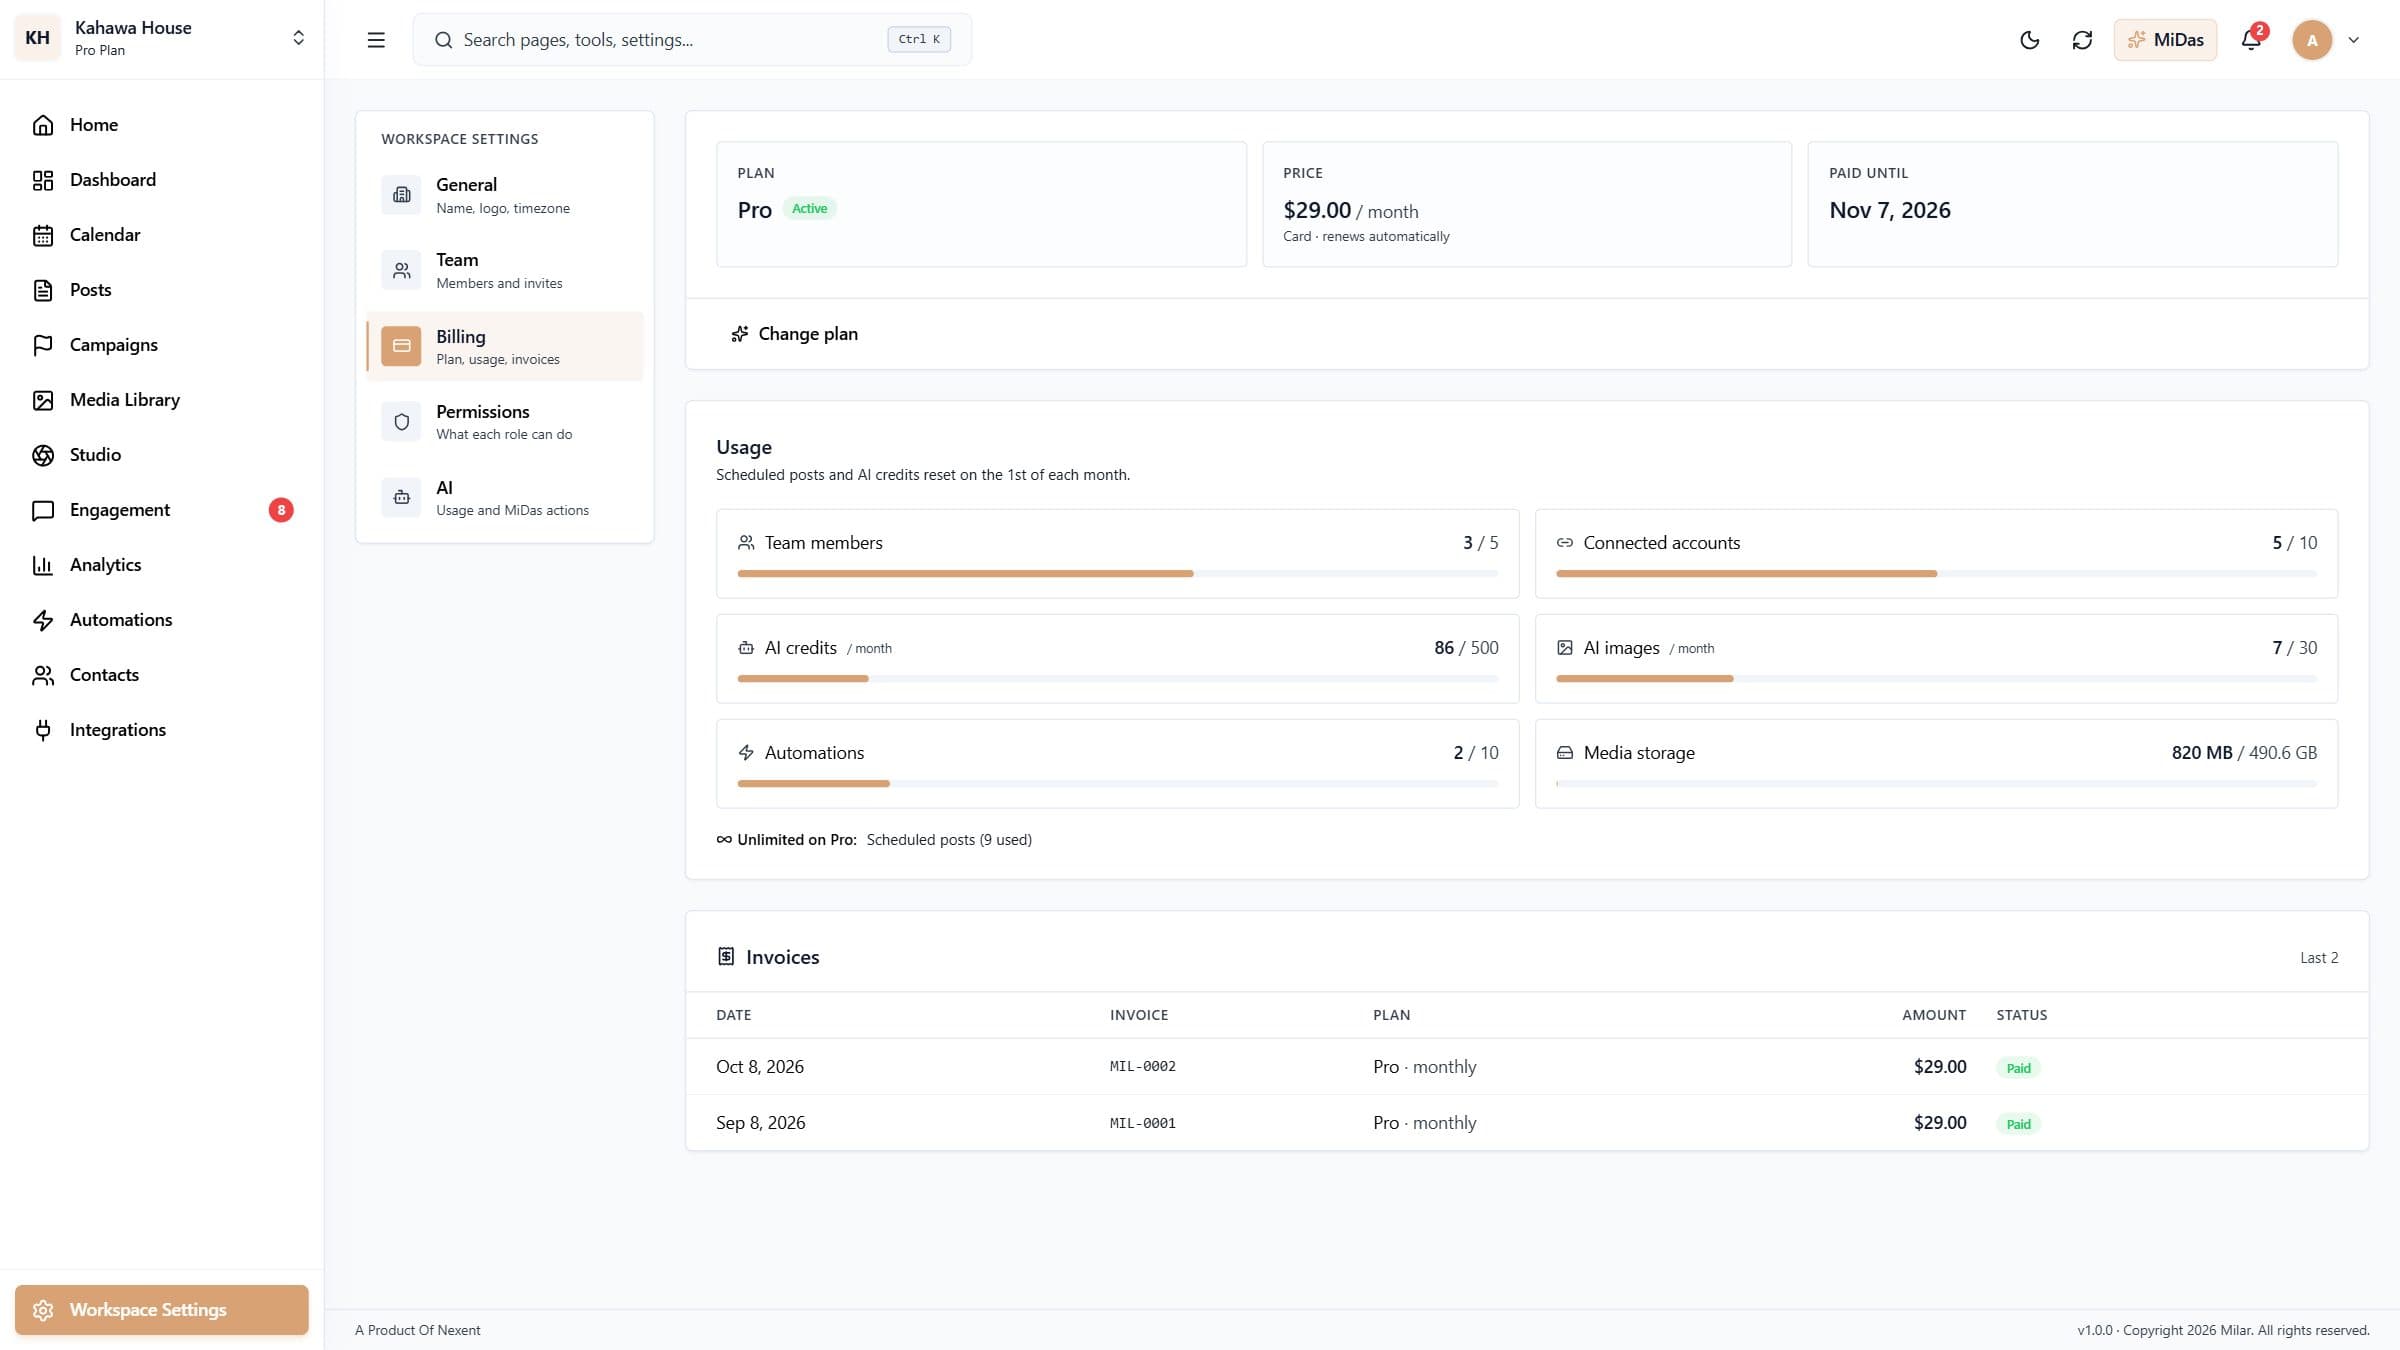This screenshot has height=1350, width=2400.
Task: Click the Home icon in sidebar
Action: coord(43,125)
